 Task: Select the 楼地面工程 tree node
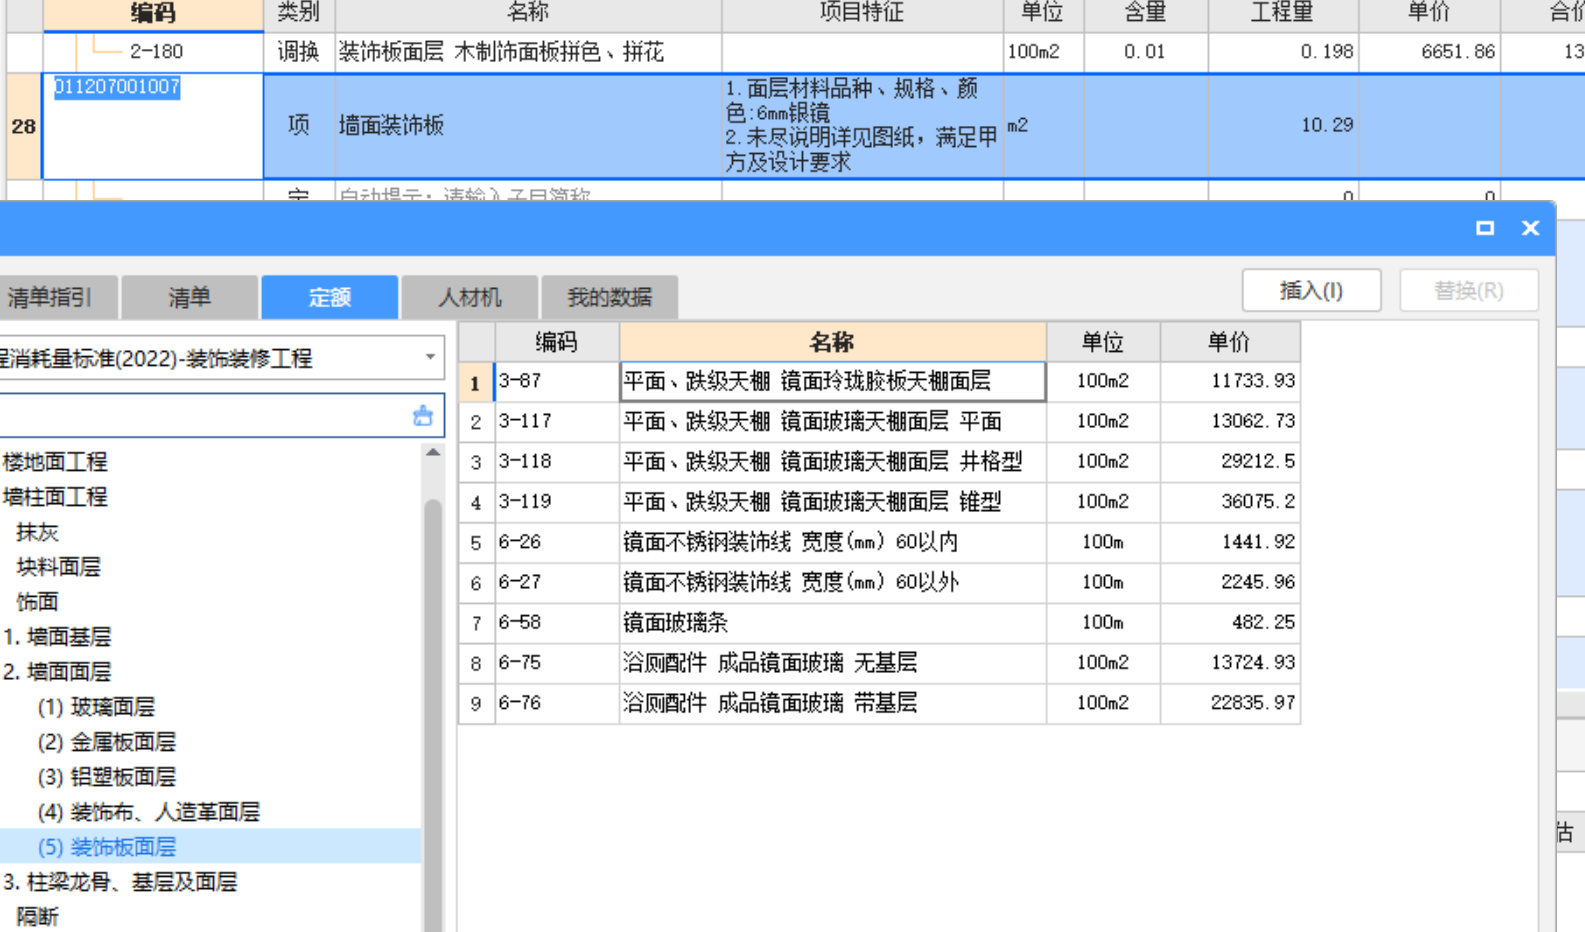pyautogui.click(x=55, y=462)
